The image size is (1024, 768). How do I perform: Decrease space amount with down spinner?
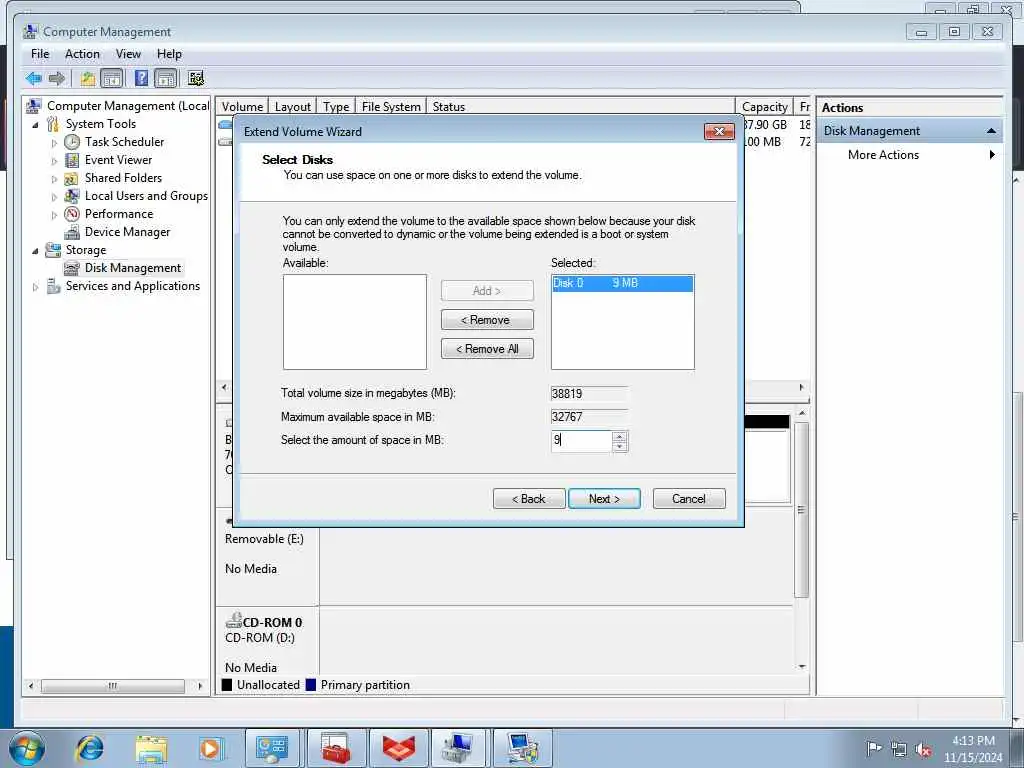pos(620,447)
